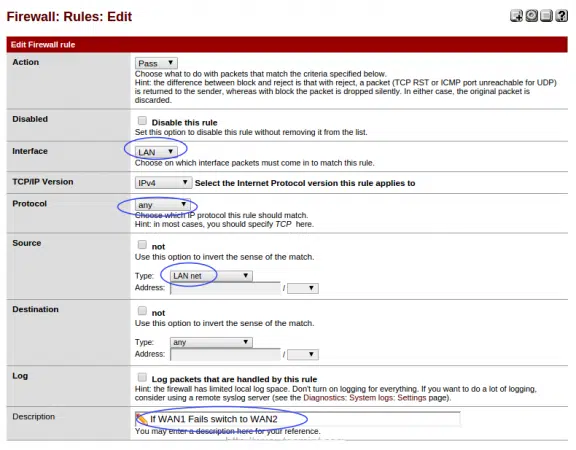The width and height of the screenshot is (576, 450).
Task: Open help via question mark icon
Action: click(561, 16)
